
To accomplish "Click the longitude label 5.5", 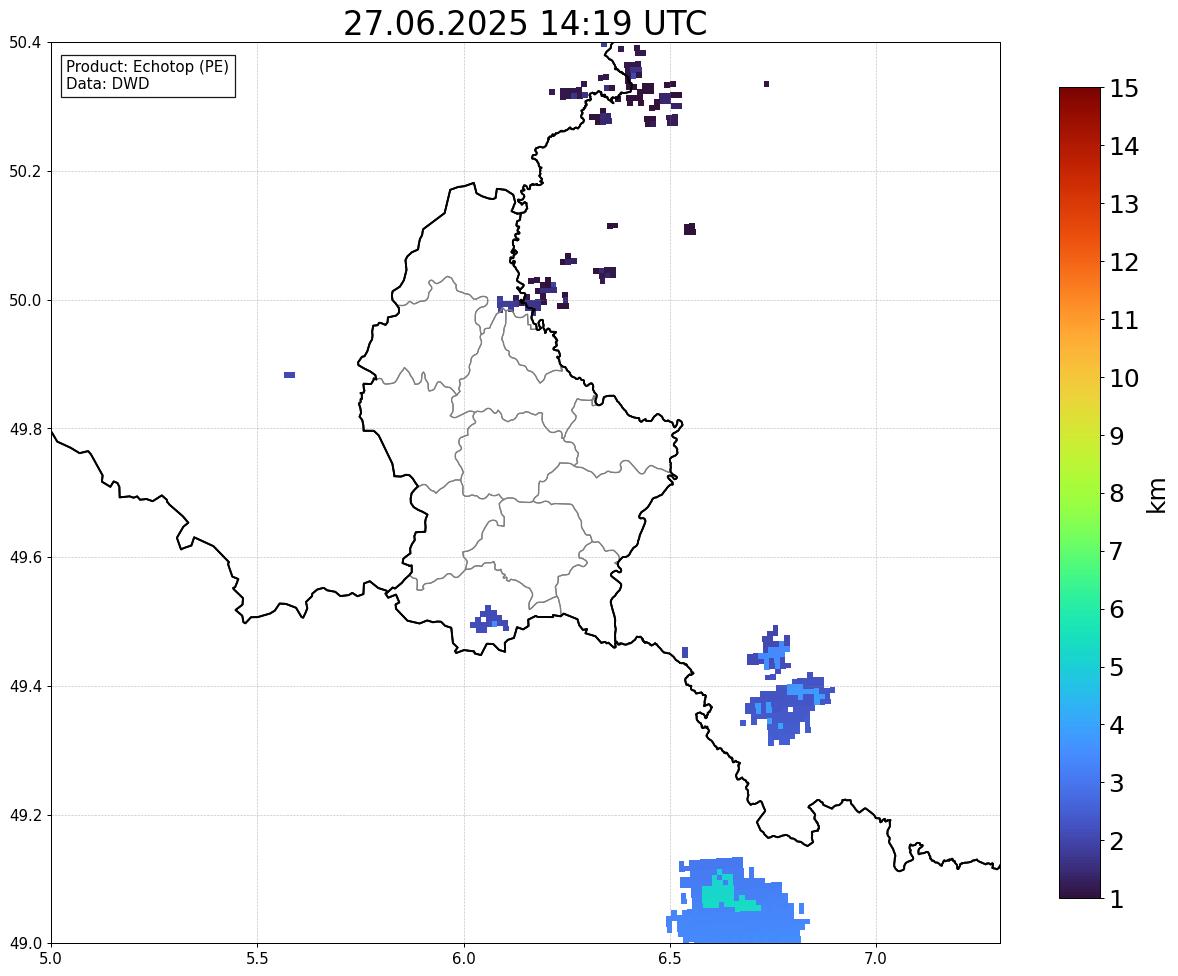I will click(x=257, y=959).
